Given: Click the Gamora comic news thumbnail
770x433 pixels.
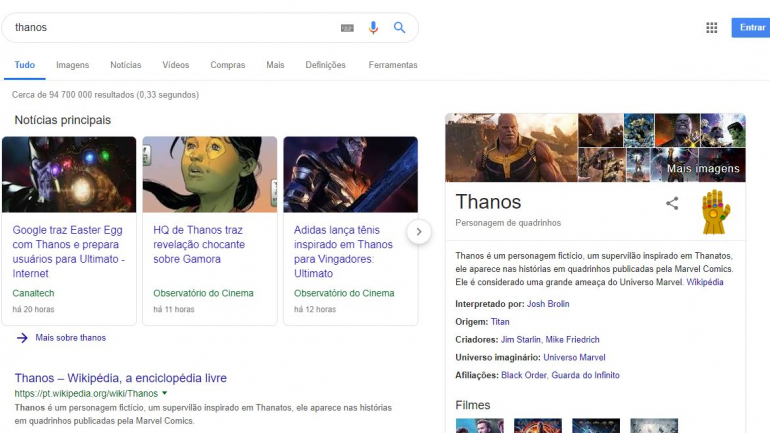Looking at the screenshot, I should tap(210, 174).
